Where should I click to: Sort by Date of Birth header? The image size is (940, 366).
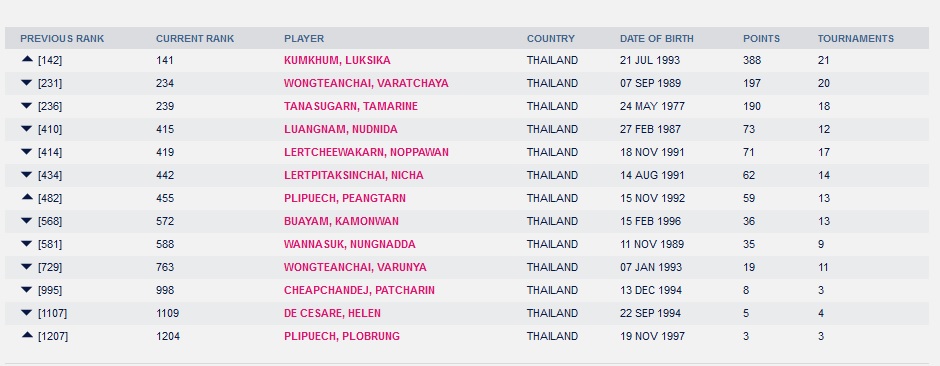656,38
